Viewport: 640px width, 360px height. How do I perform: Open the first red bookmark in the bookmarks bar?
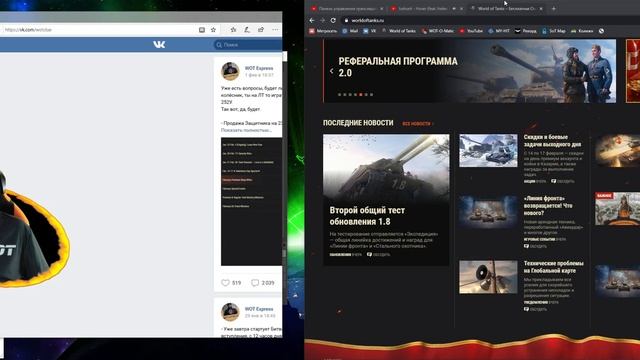tap(323, 31)
